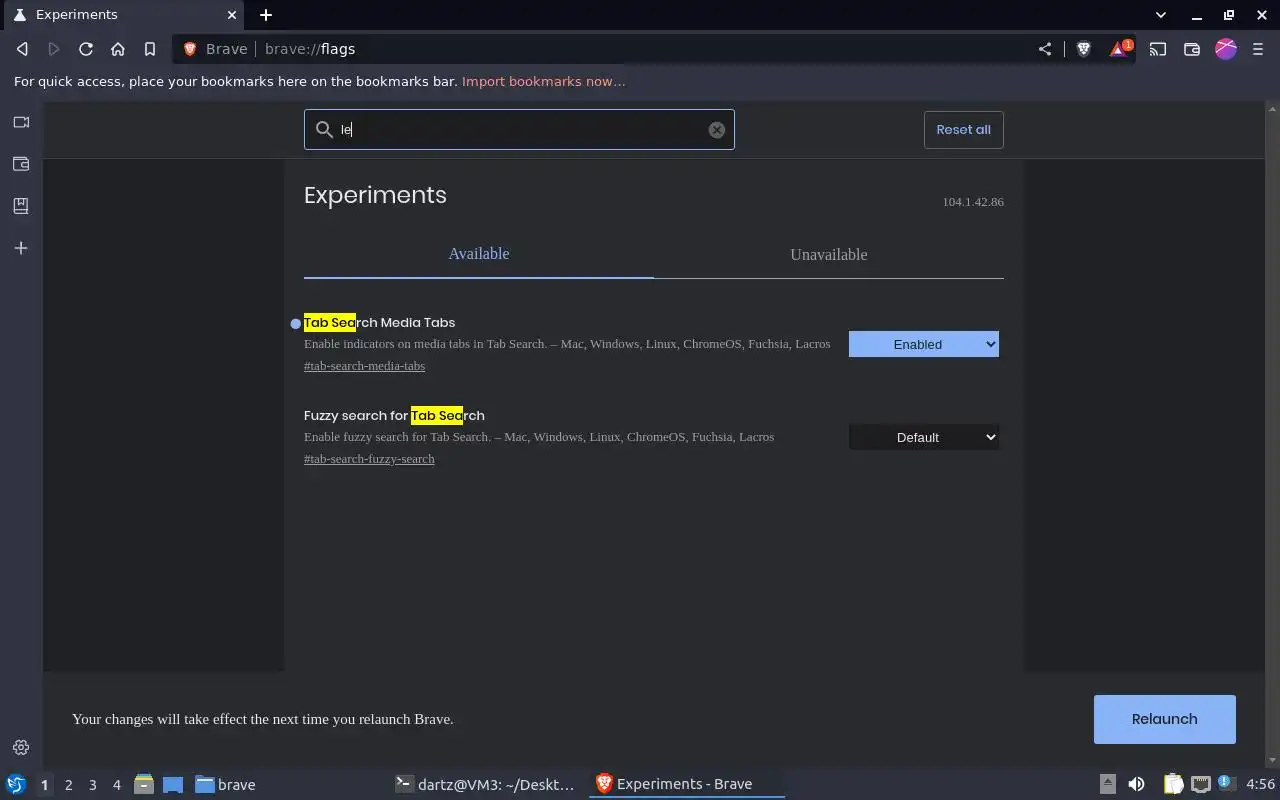Image resolution: width=1280 pixels, height=800 pixels.
Task: Open the tab search dropdown arrow
Action: [x=1161, y=15]
